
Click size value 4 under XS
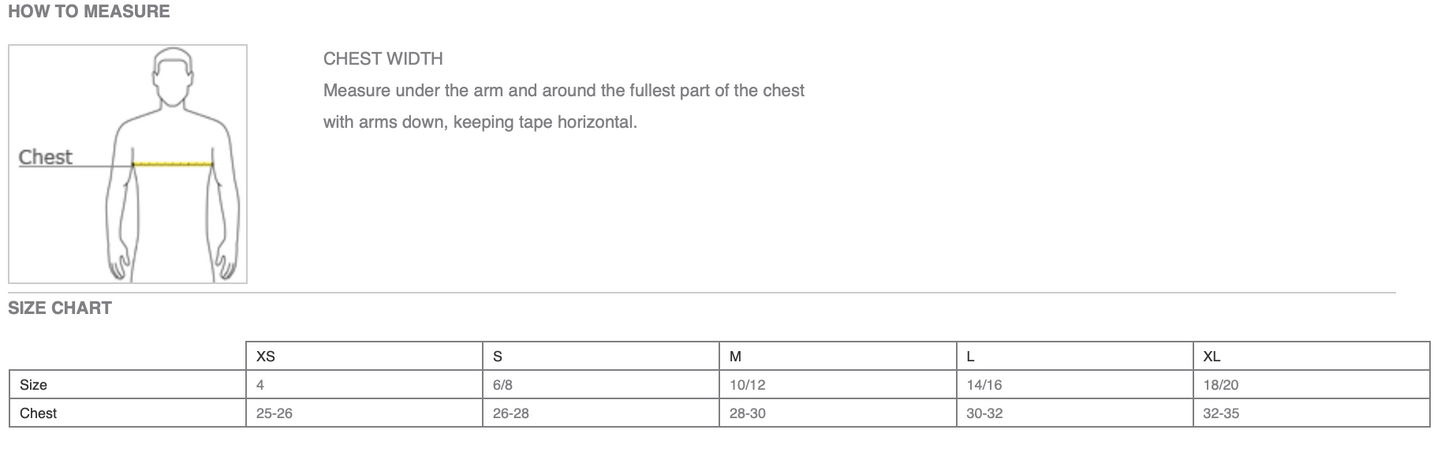[261, 384]
